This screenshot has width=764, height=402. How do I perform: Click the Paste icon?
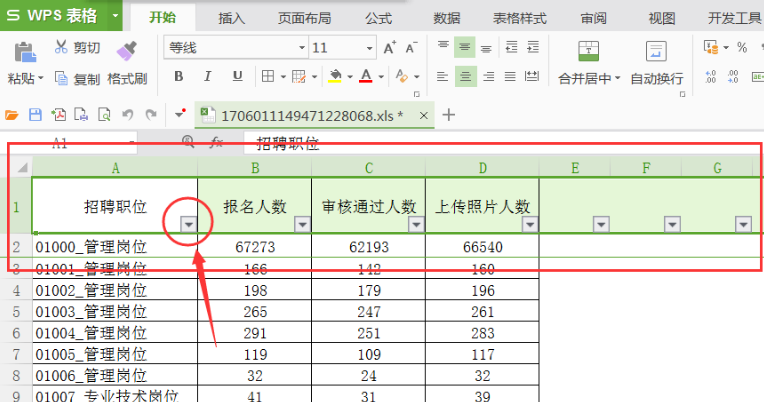[x=25, y=53]
